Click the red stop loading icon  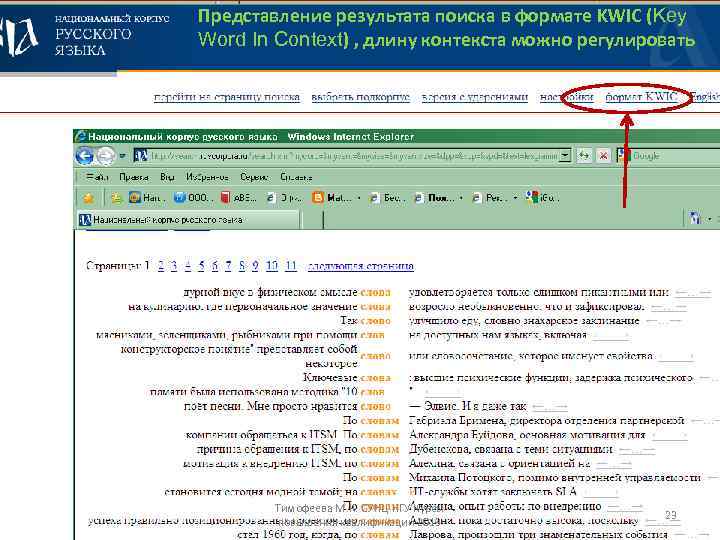coord(603,156)
